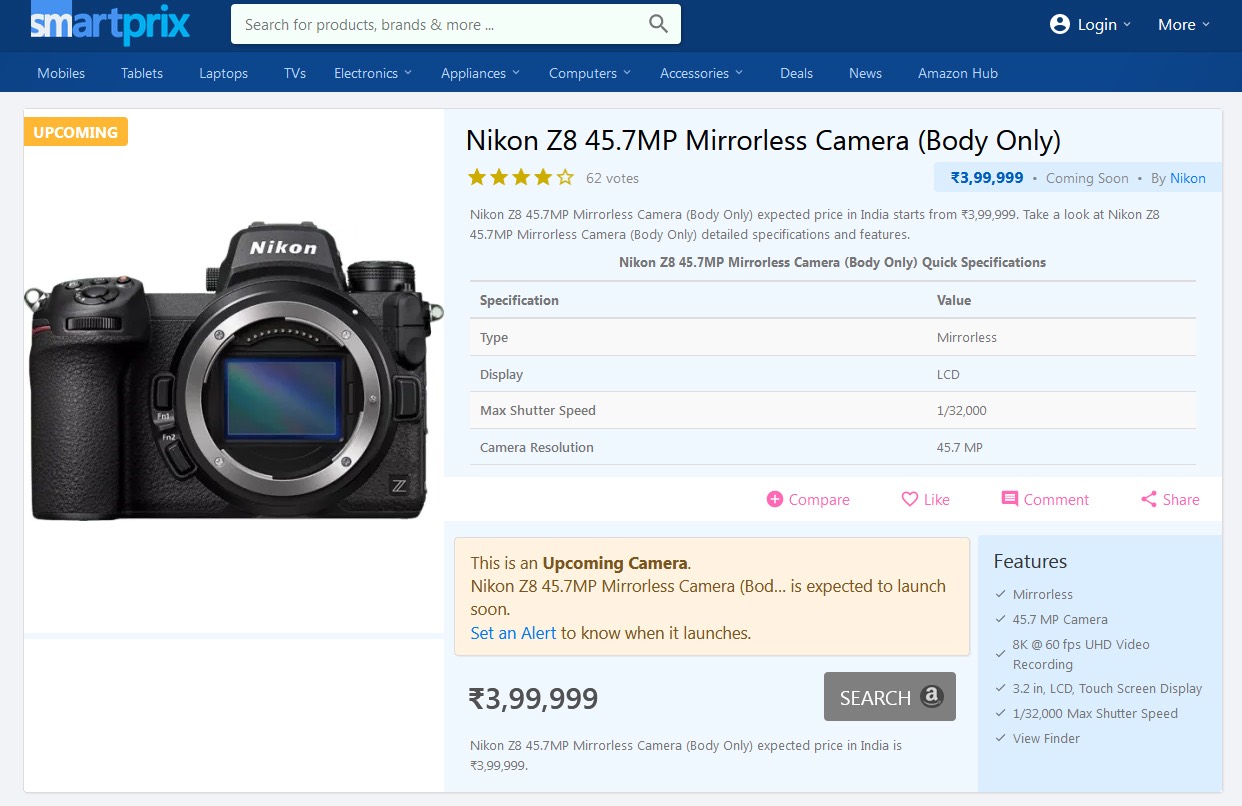Click the Smartprix logo

click(110, 24)
